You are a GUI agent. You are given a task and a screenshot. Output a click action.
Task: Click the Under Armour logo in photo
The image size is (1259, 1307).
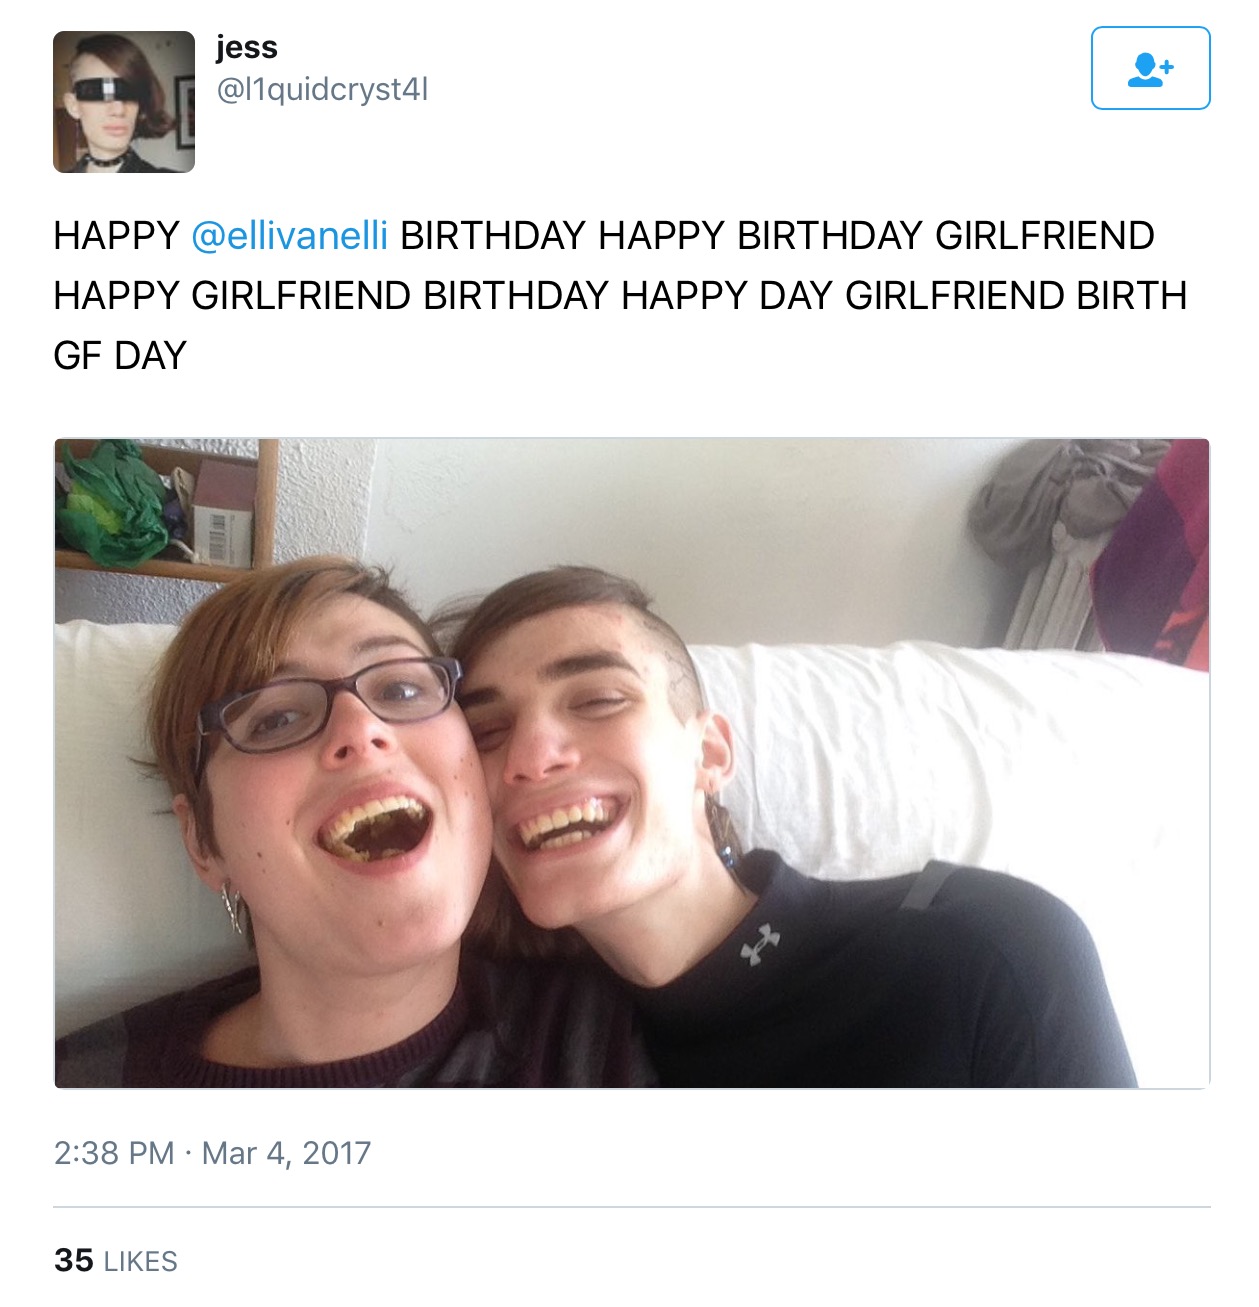[x=760, y=945]
